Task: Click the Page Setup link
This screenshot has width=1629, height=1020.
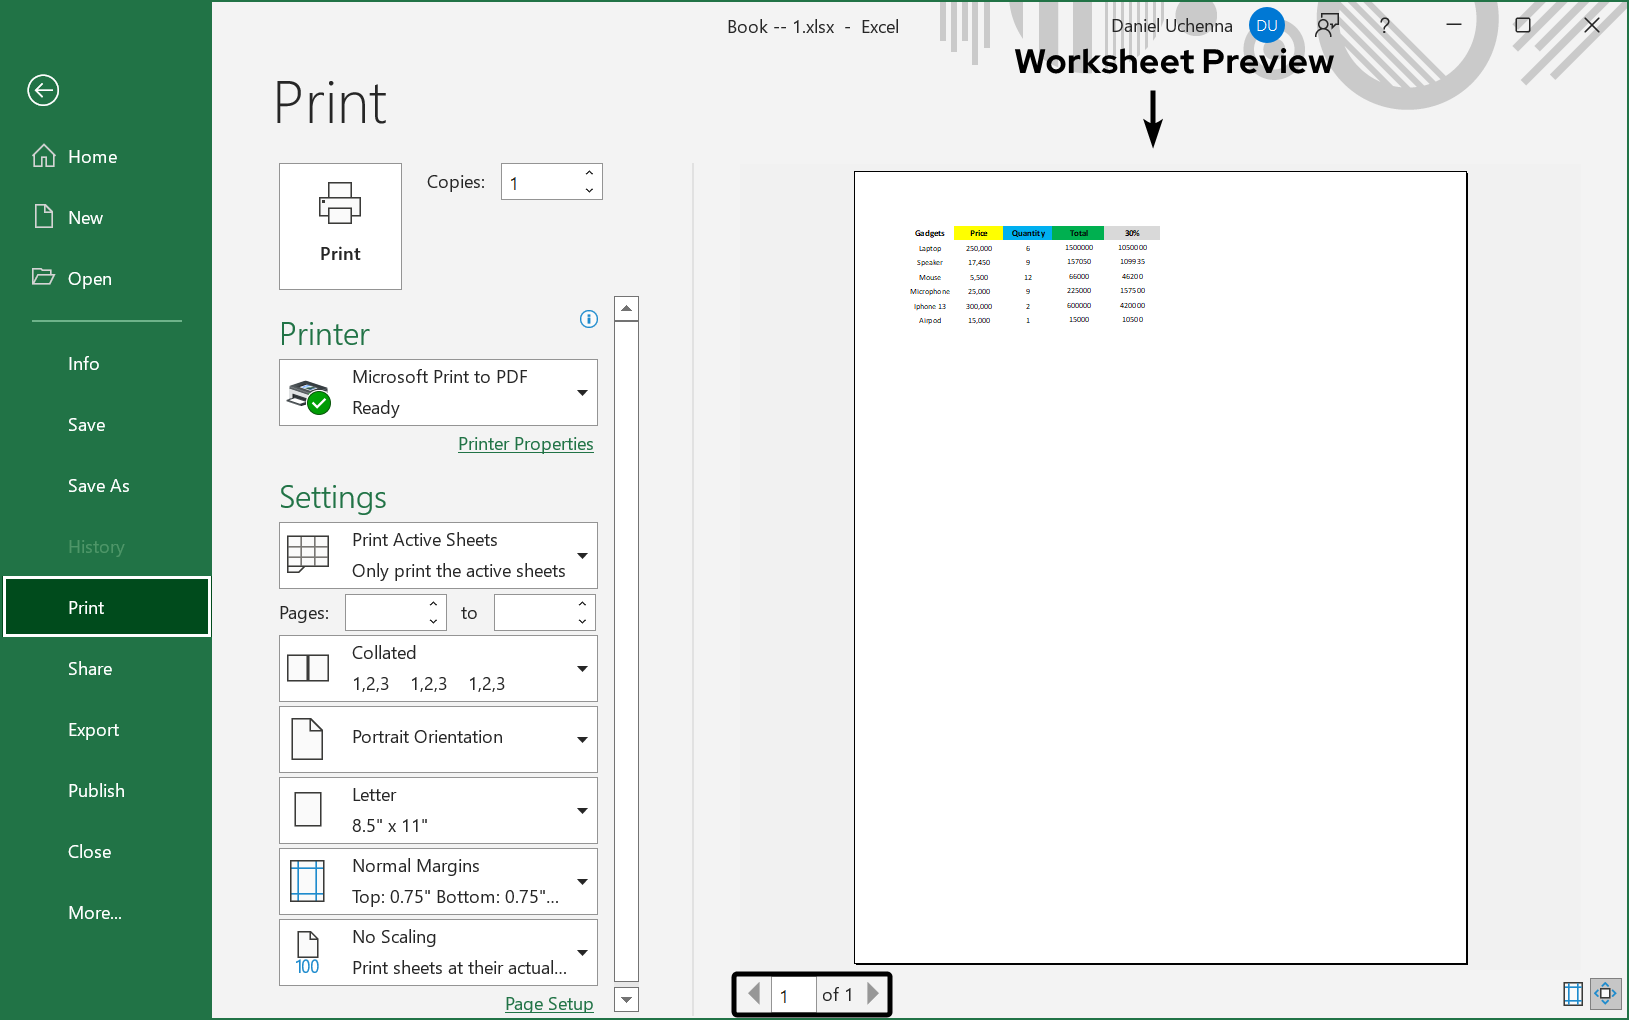Action: point(549,1004)
